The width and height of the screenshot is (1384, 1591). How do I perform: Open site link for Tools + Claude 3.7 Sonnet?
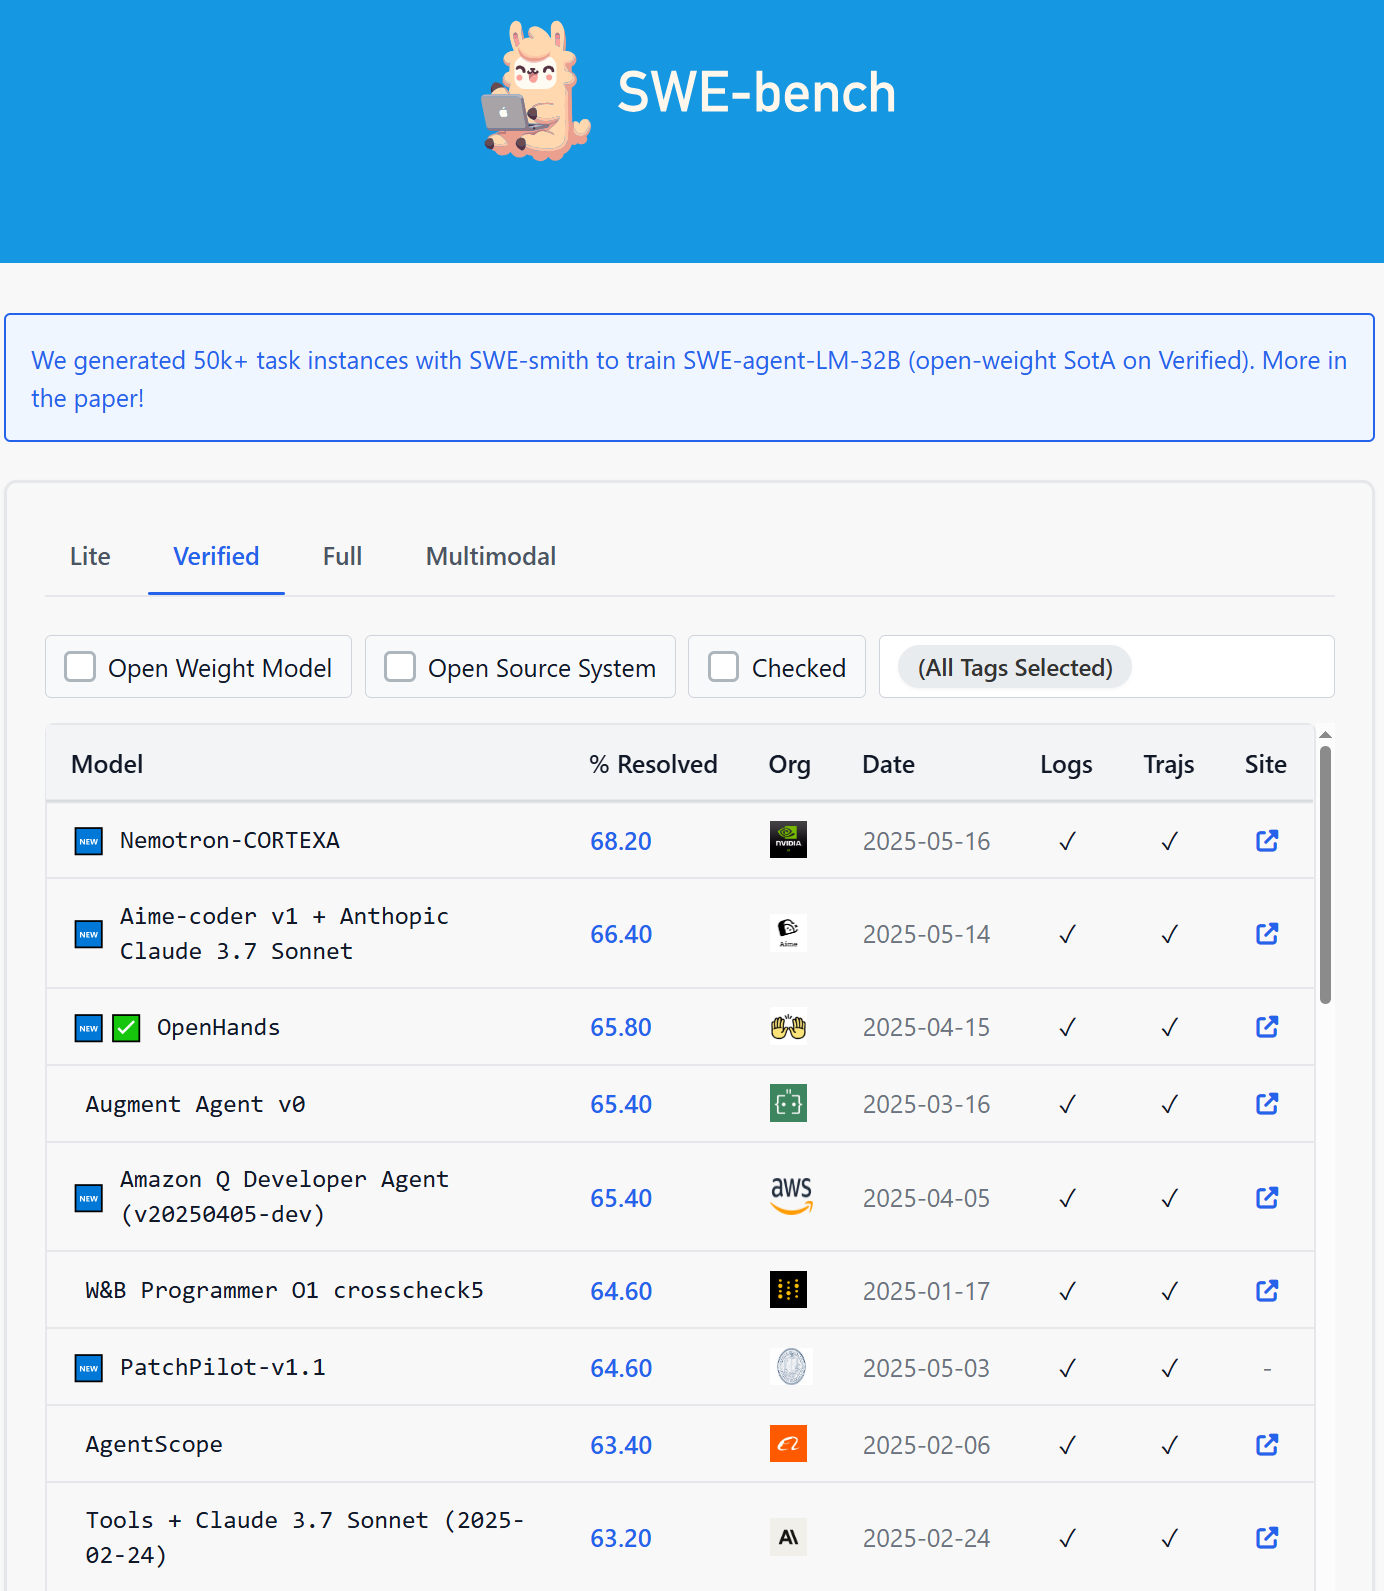click(1267, 1538)
